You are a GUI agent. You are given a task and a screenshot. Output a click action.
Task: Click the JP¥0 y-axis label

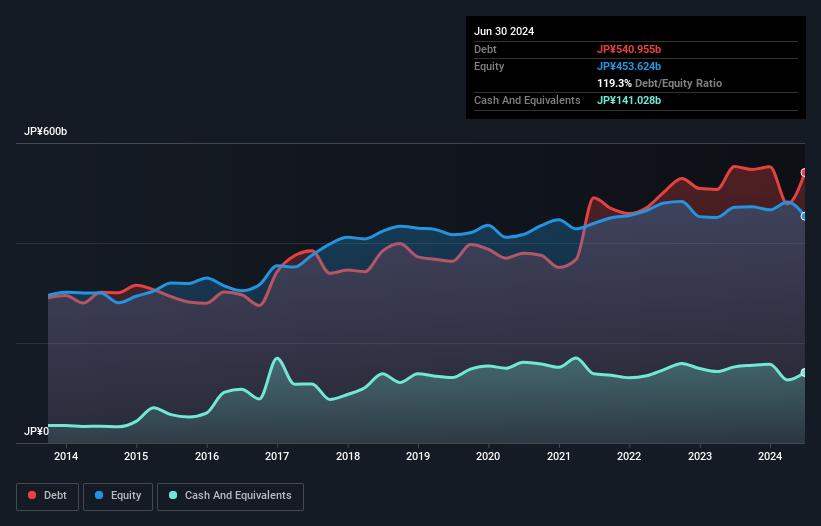tap(36, 431)
